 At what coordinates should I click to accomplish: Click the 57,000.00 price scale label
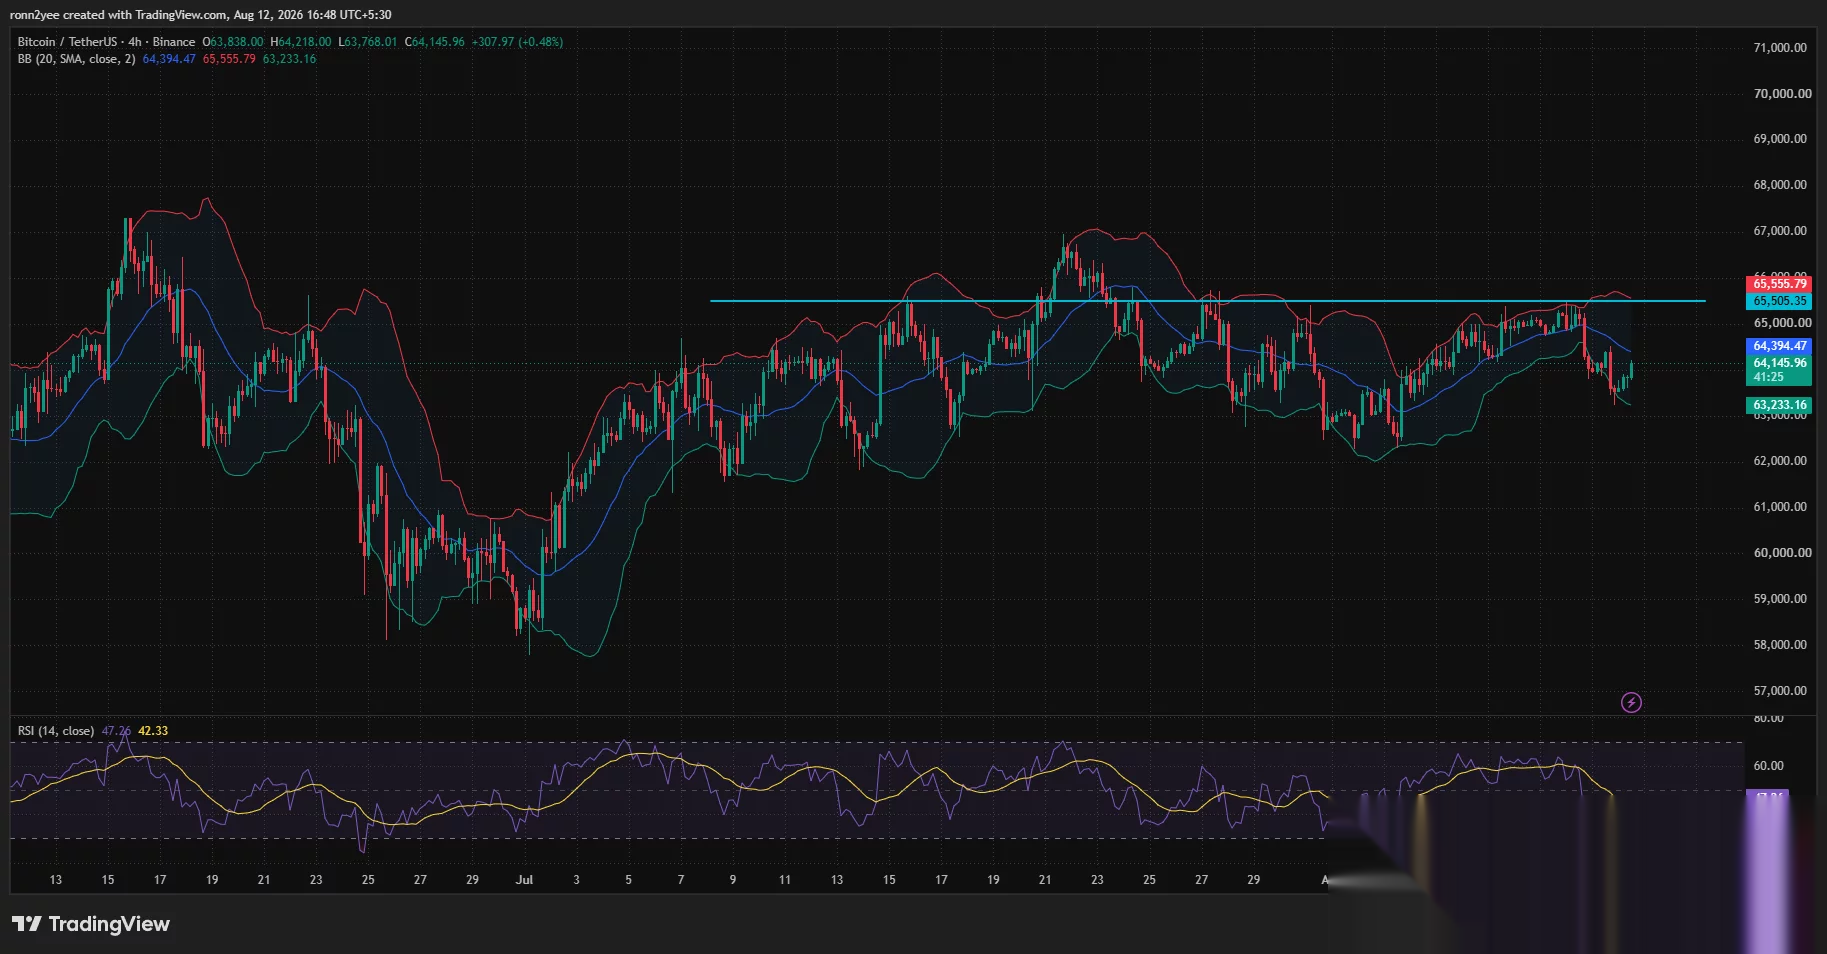pyautogui.click(x=1780, y=691)
